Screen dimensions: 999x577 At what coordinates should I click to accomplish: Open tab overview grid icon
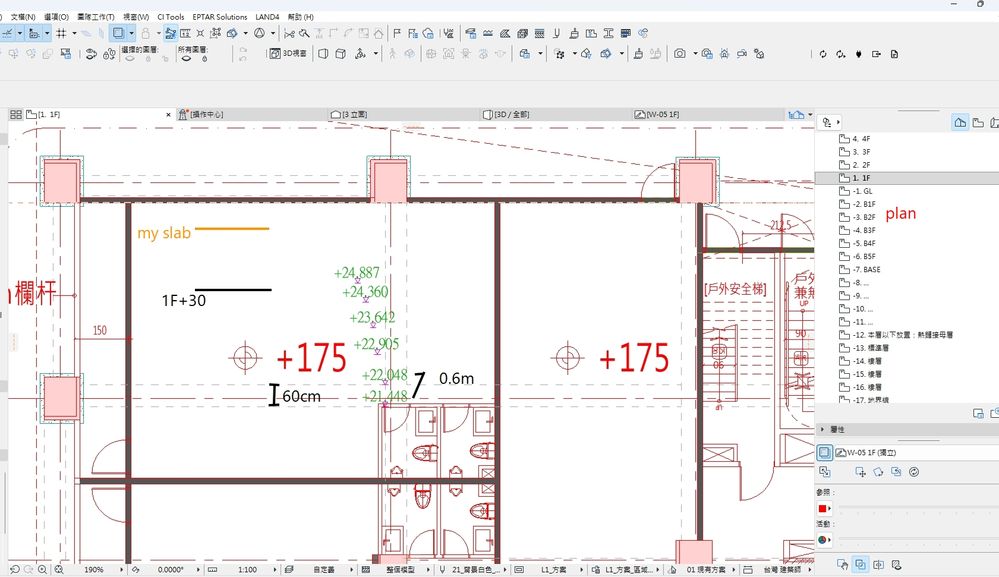point(15,115)
